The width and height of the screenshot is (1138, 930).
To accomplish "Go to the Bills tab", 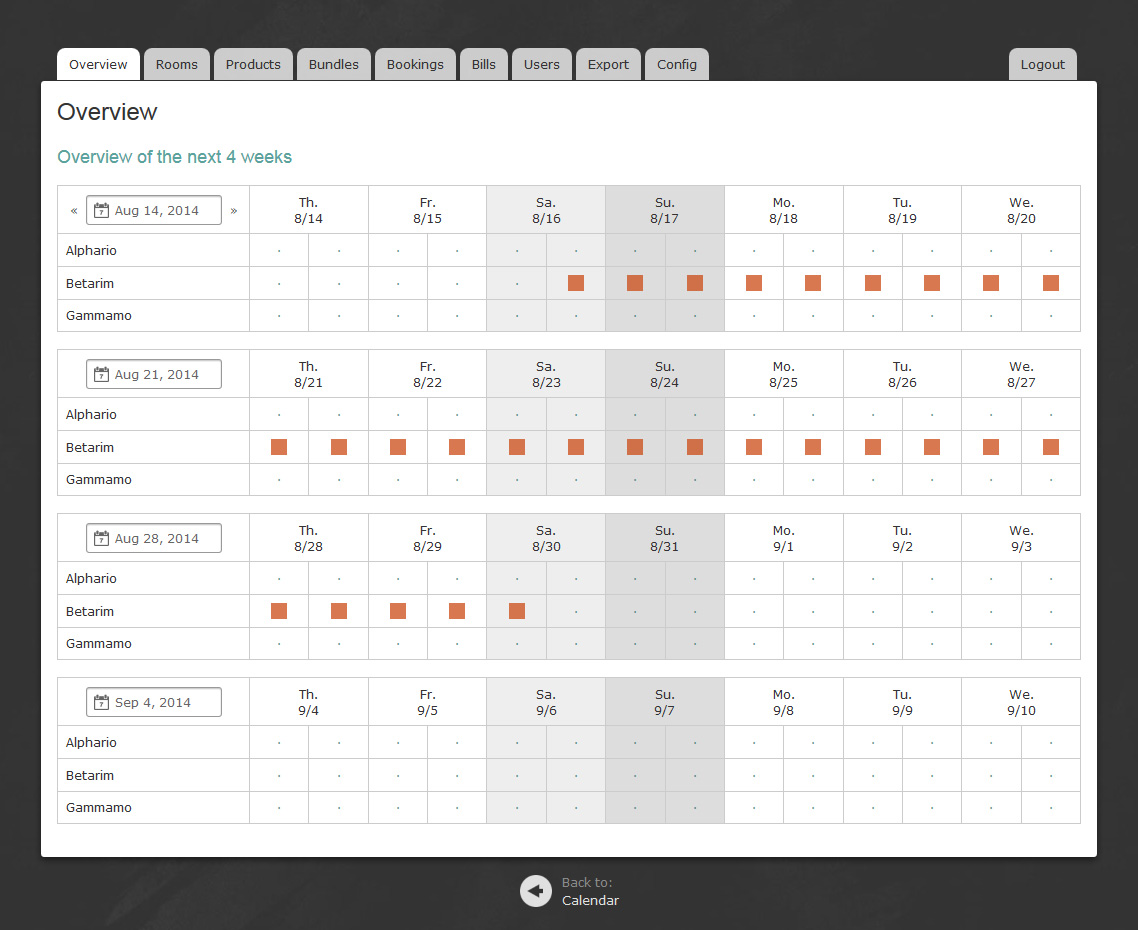I will [x=484, y=65].
